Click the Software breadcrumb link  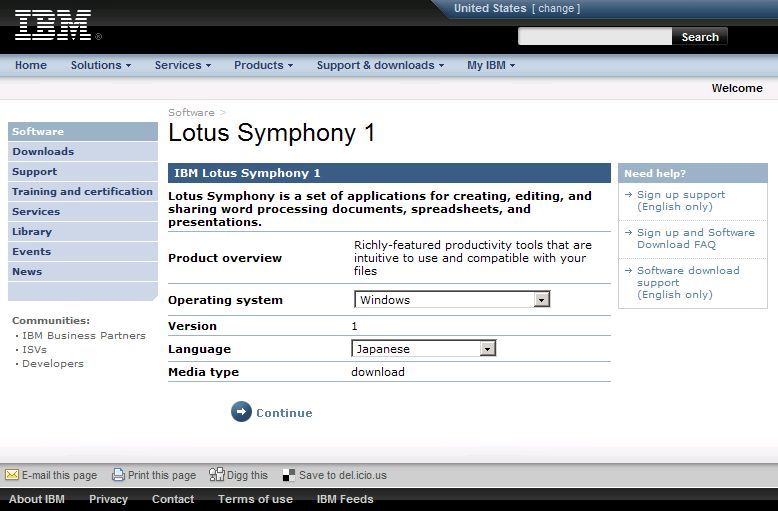[x=191, y=113]
